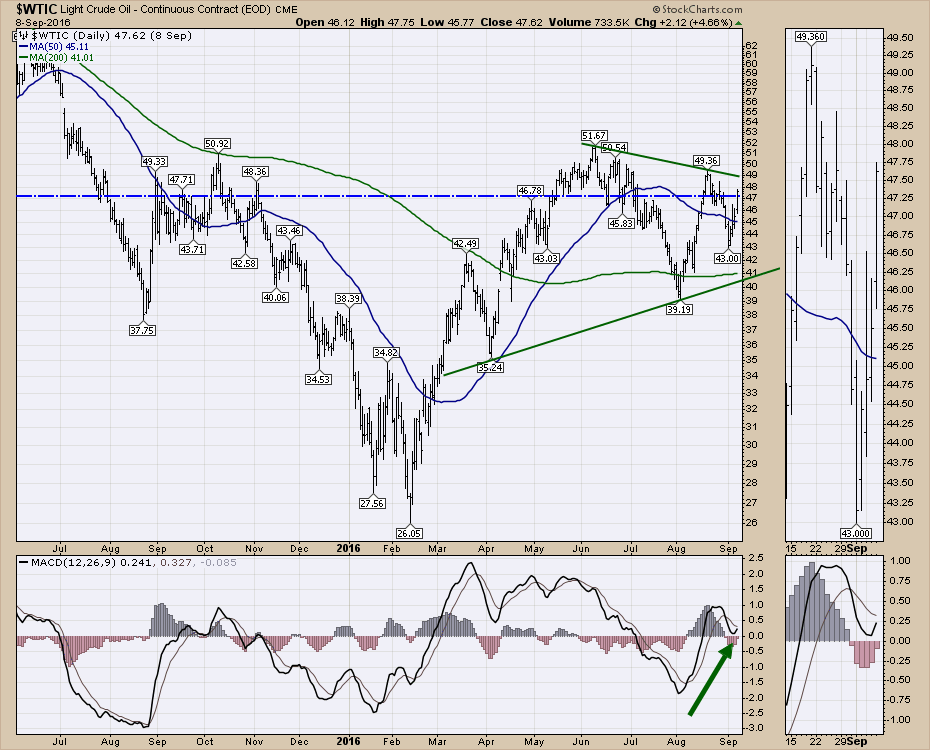Click the 34.82 price label
Viewport: 930px width, 750px height.
pos(386,352)
